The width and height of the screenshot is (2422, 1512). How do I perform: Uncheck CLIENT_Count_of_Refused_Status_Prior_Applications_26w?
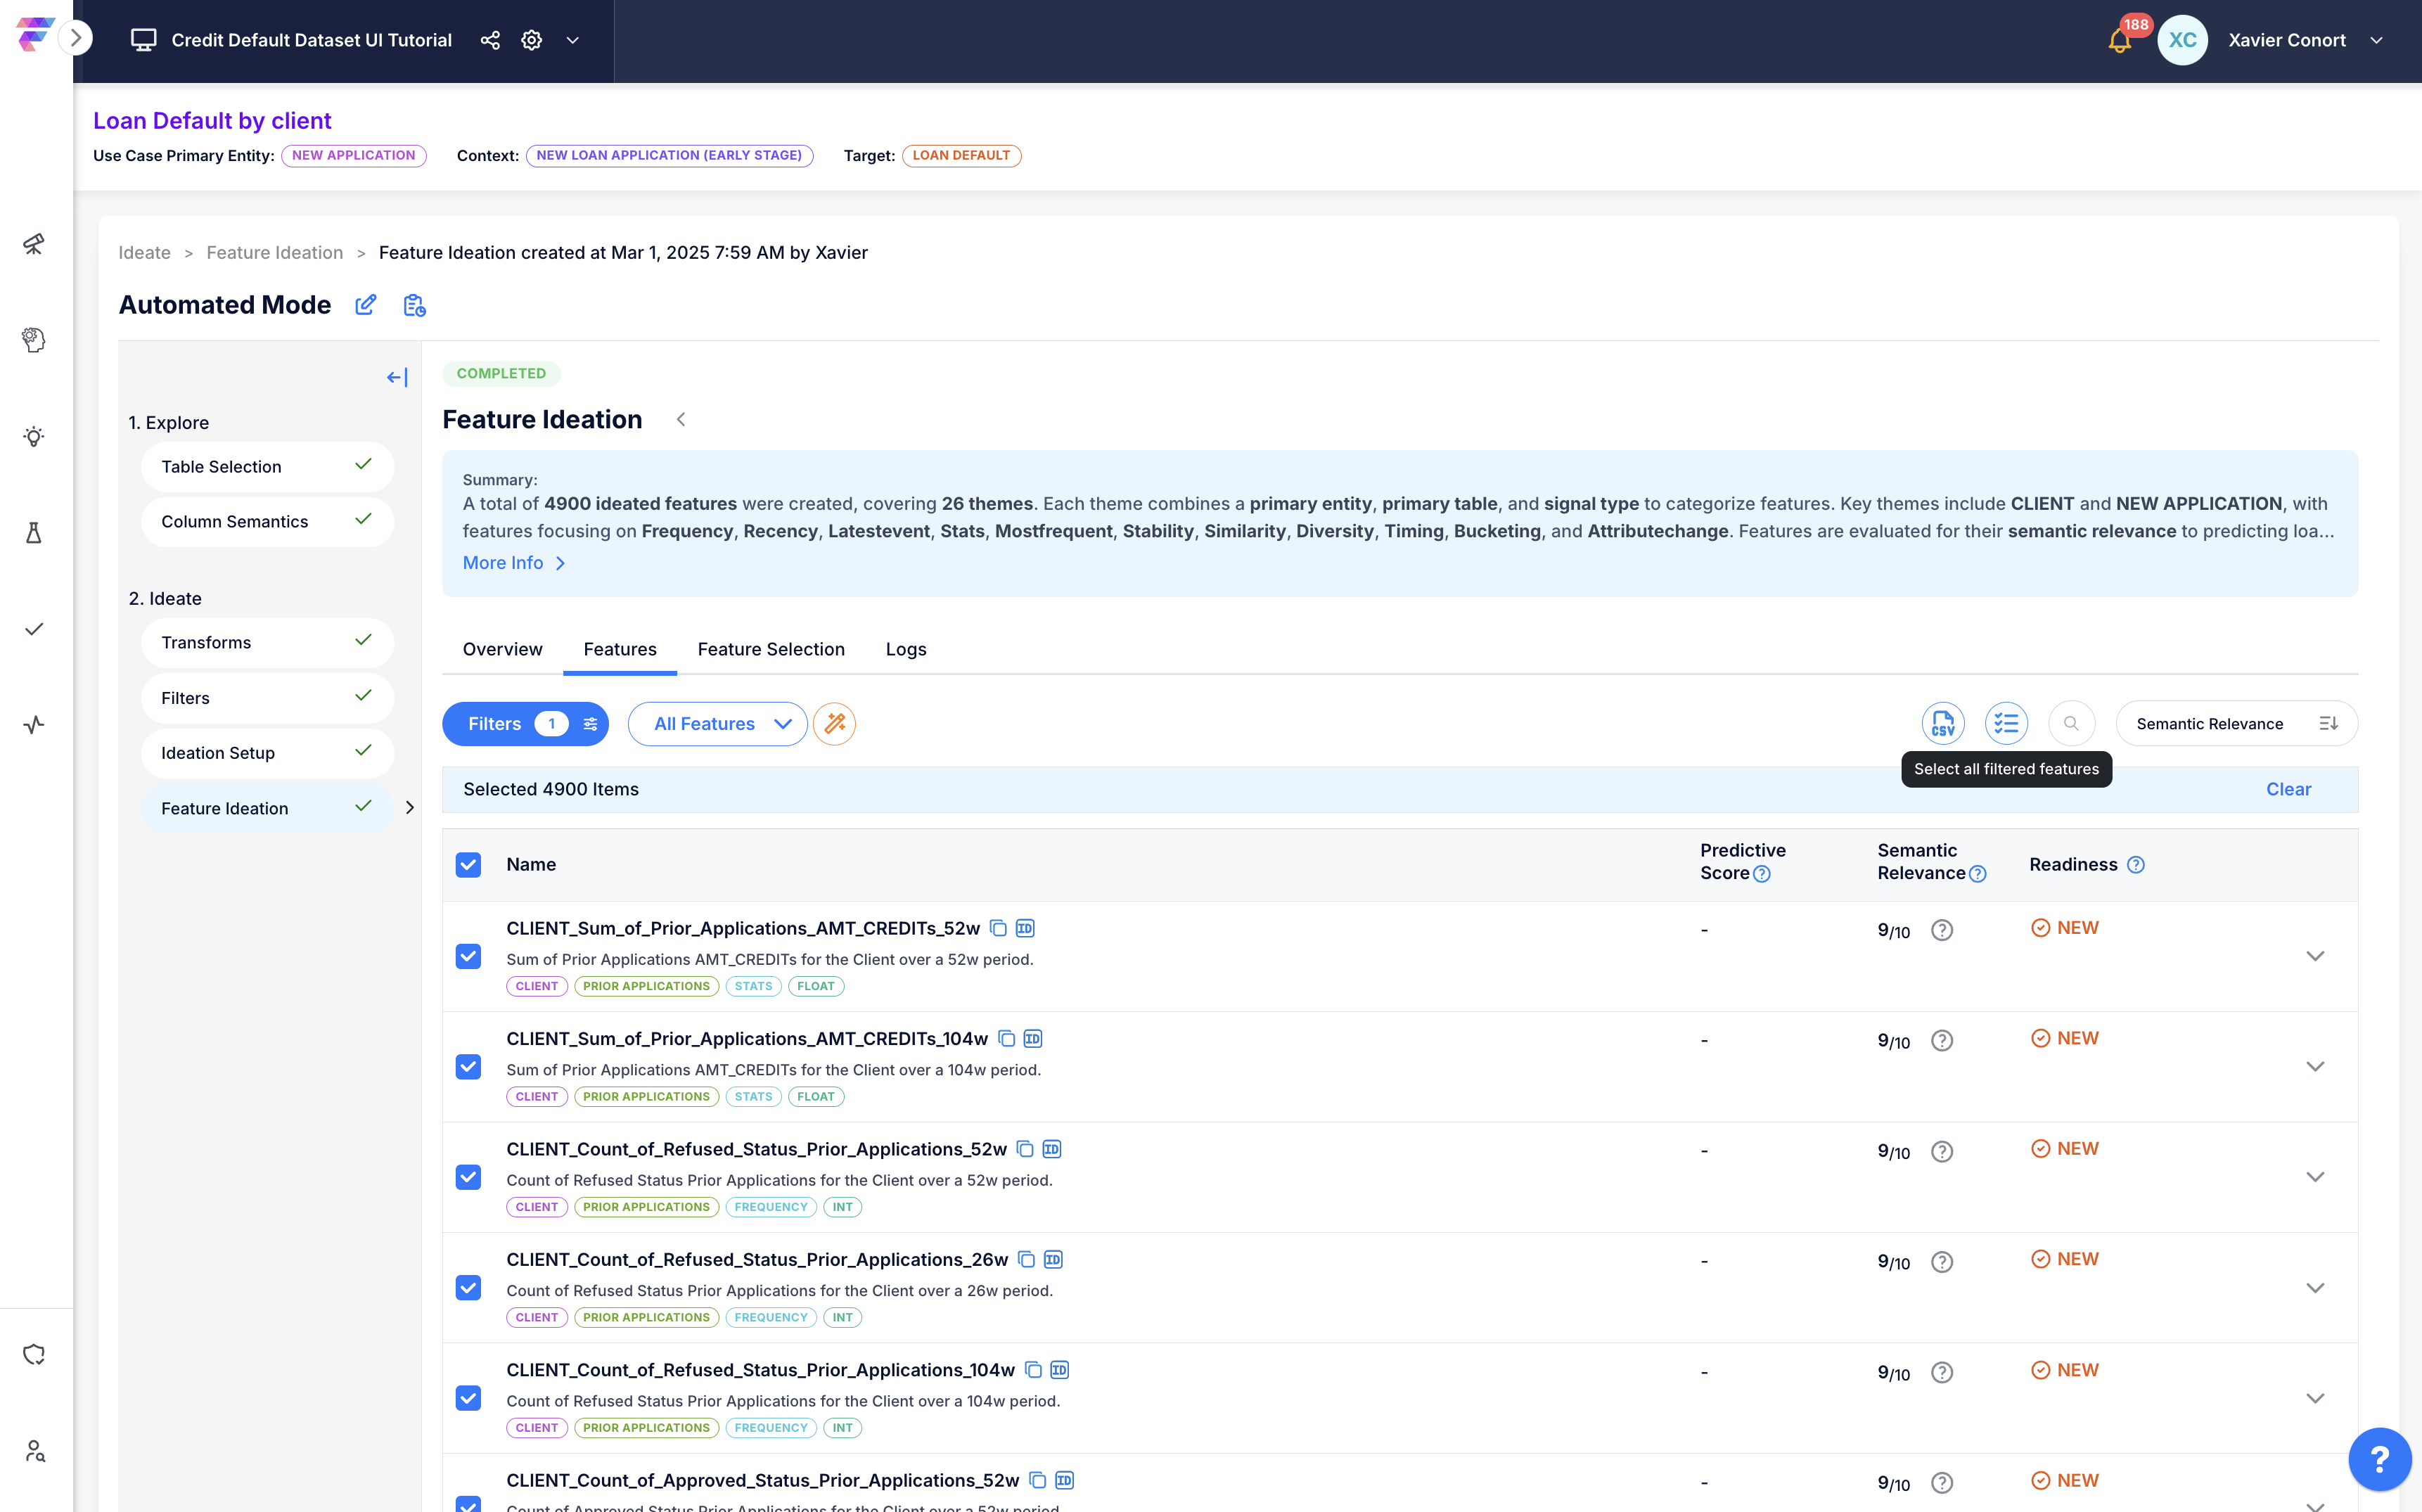point(469,1288)
